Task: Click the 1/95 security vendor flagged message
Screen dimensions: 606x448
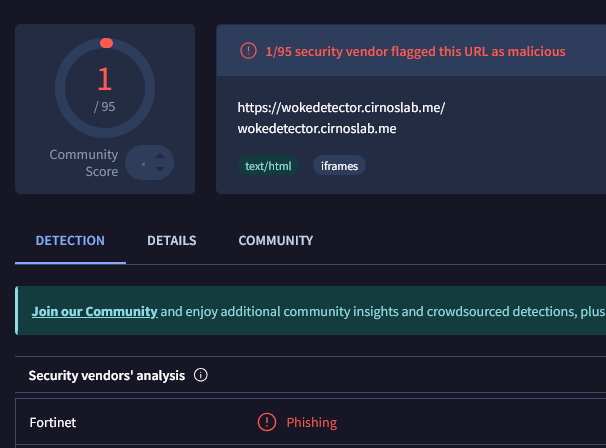Action: pos(415,51)
